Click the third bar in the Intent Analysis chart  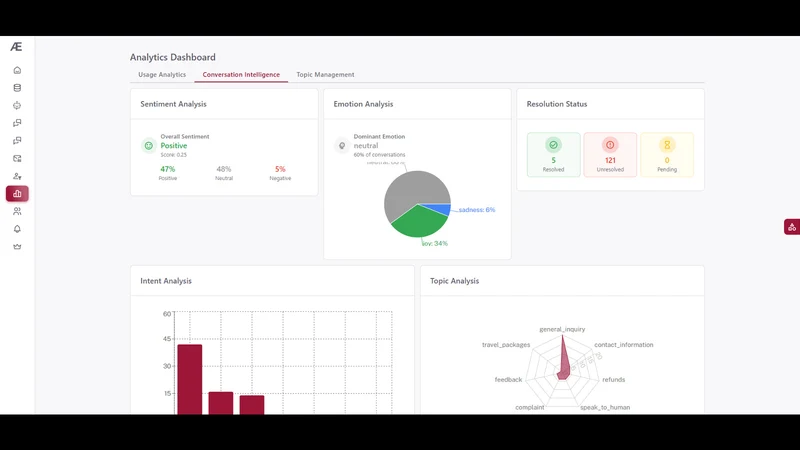[x=252, y=405]
